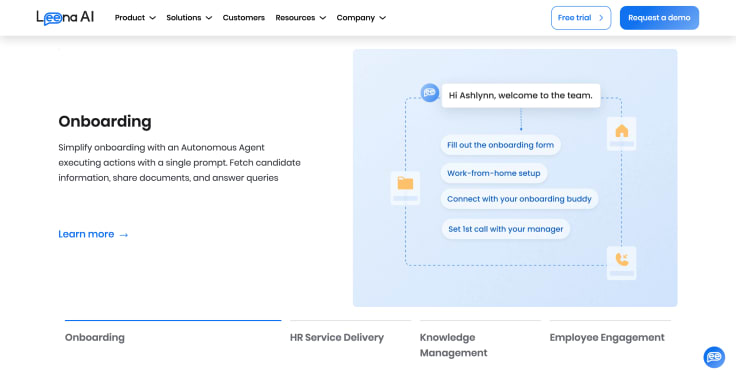The width and height of the screenshot is (736, 379).
Task: Click Connect with your onboarding buddy chip
Action: coord(520,199)
